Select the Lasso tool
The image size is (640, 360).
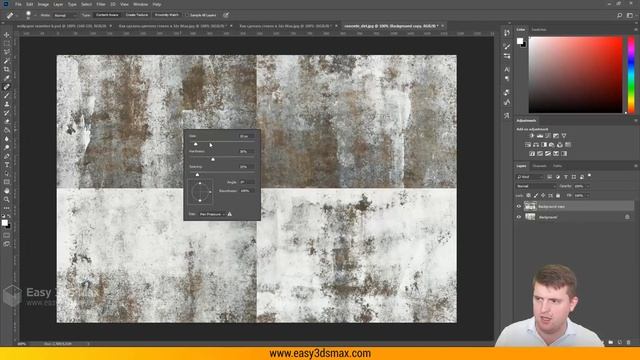pos(7,52)
